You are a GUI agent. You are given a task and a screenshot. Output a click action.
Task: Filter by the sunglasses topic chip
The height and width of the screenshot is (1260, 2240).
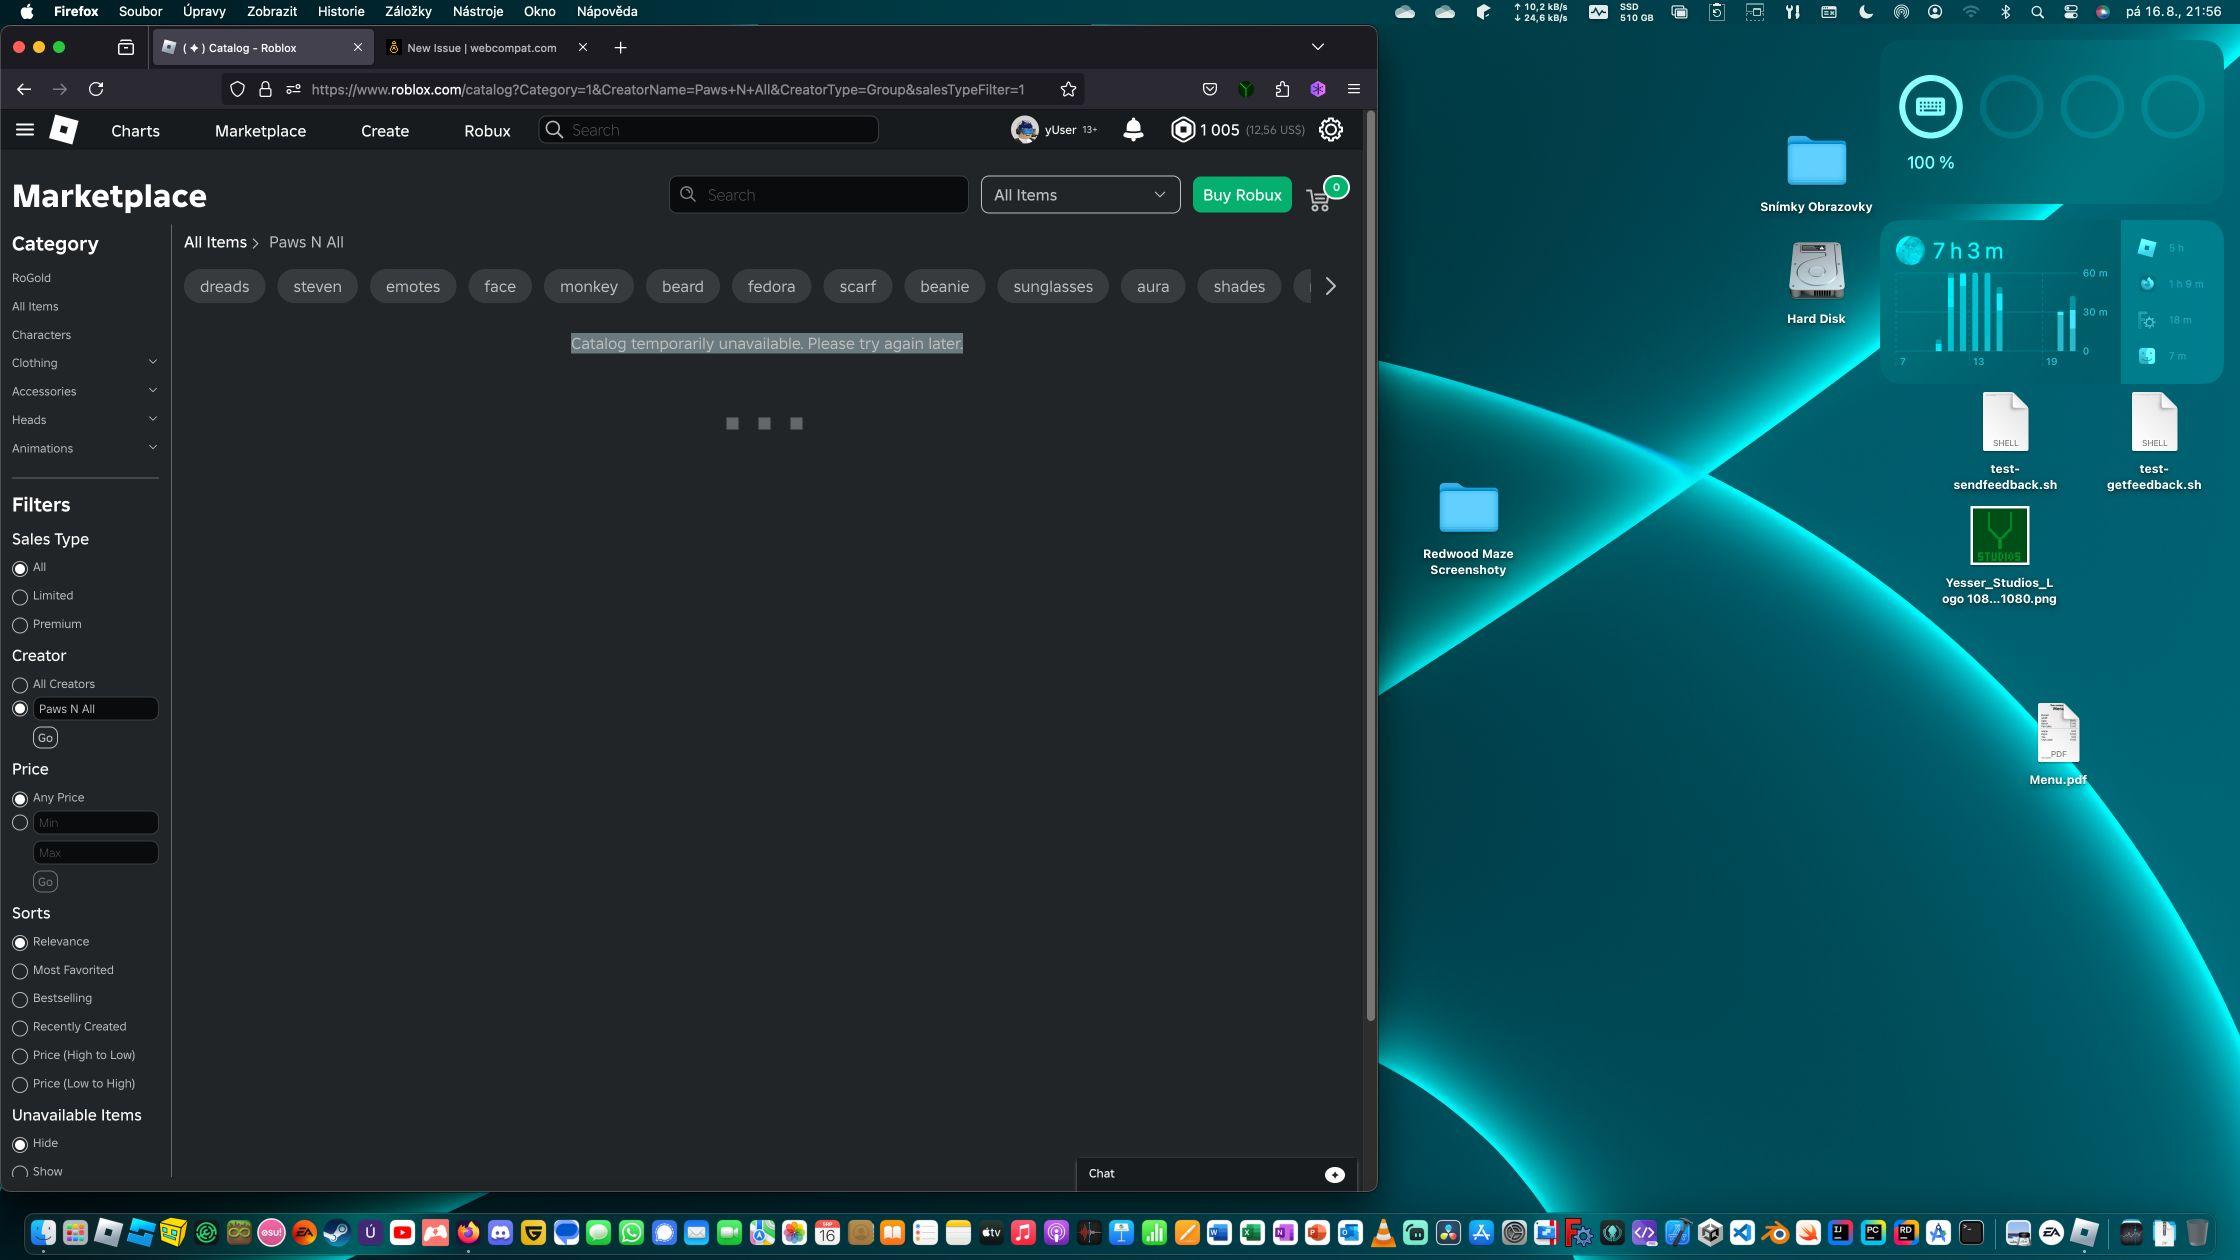coord(1053,286)
